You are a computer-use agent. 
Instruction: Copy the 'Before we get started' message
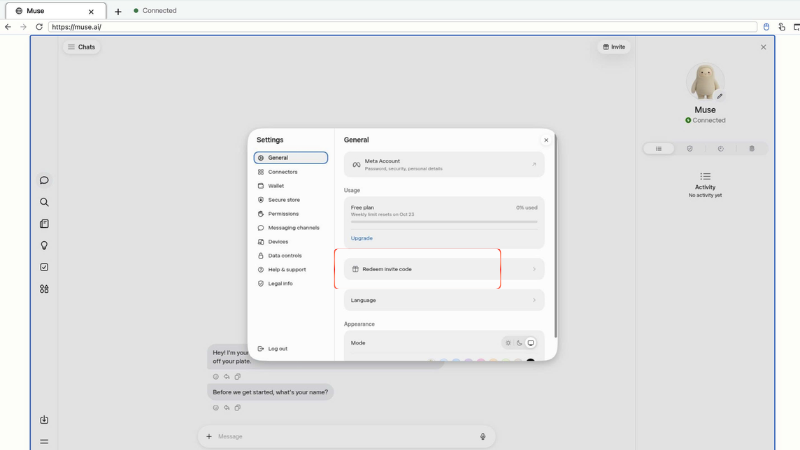click(237, 408)
